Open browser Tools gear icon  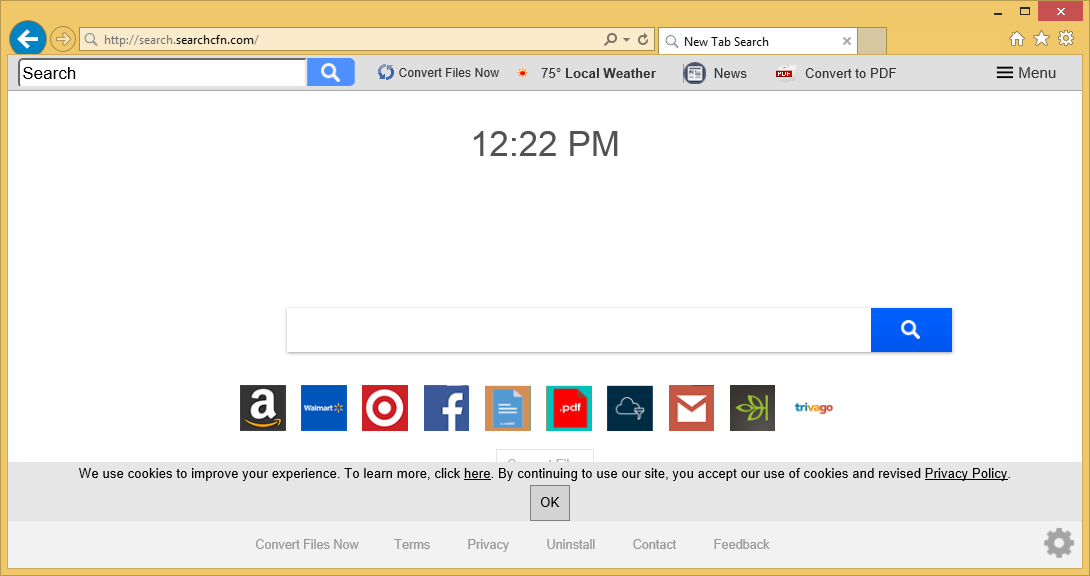click(1066, 38)
